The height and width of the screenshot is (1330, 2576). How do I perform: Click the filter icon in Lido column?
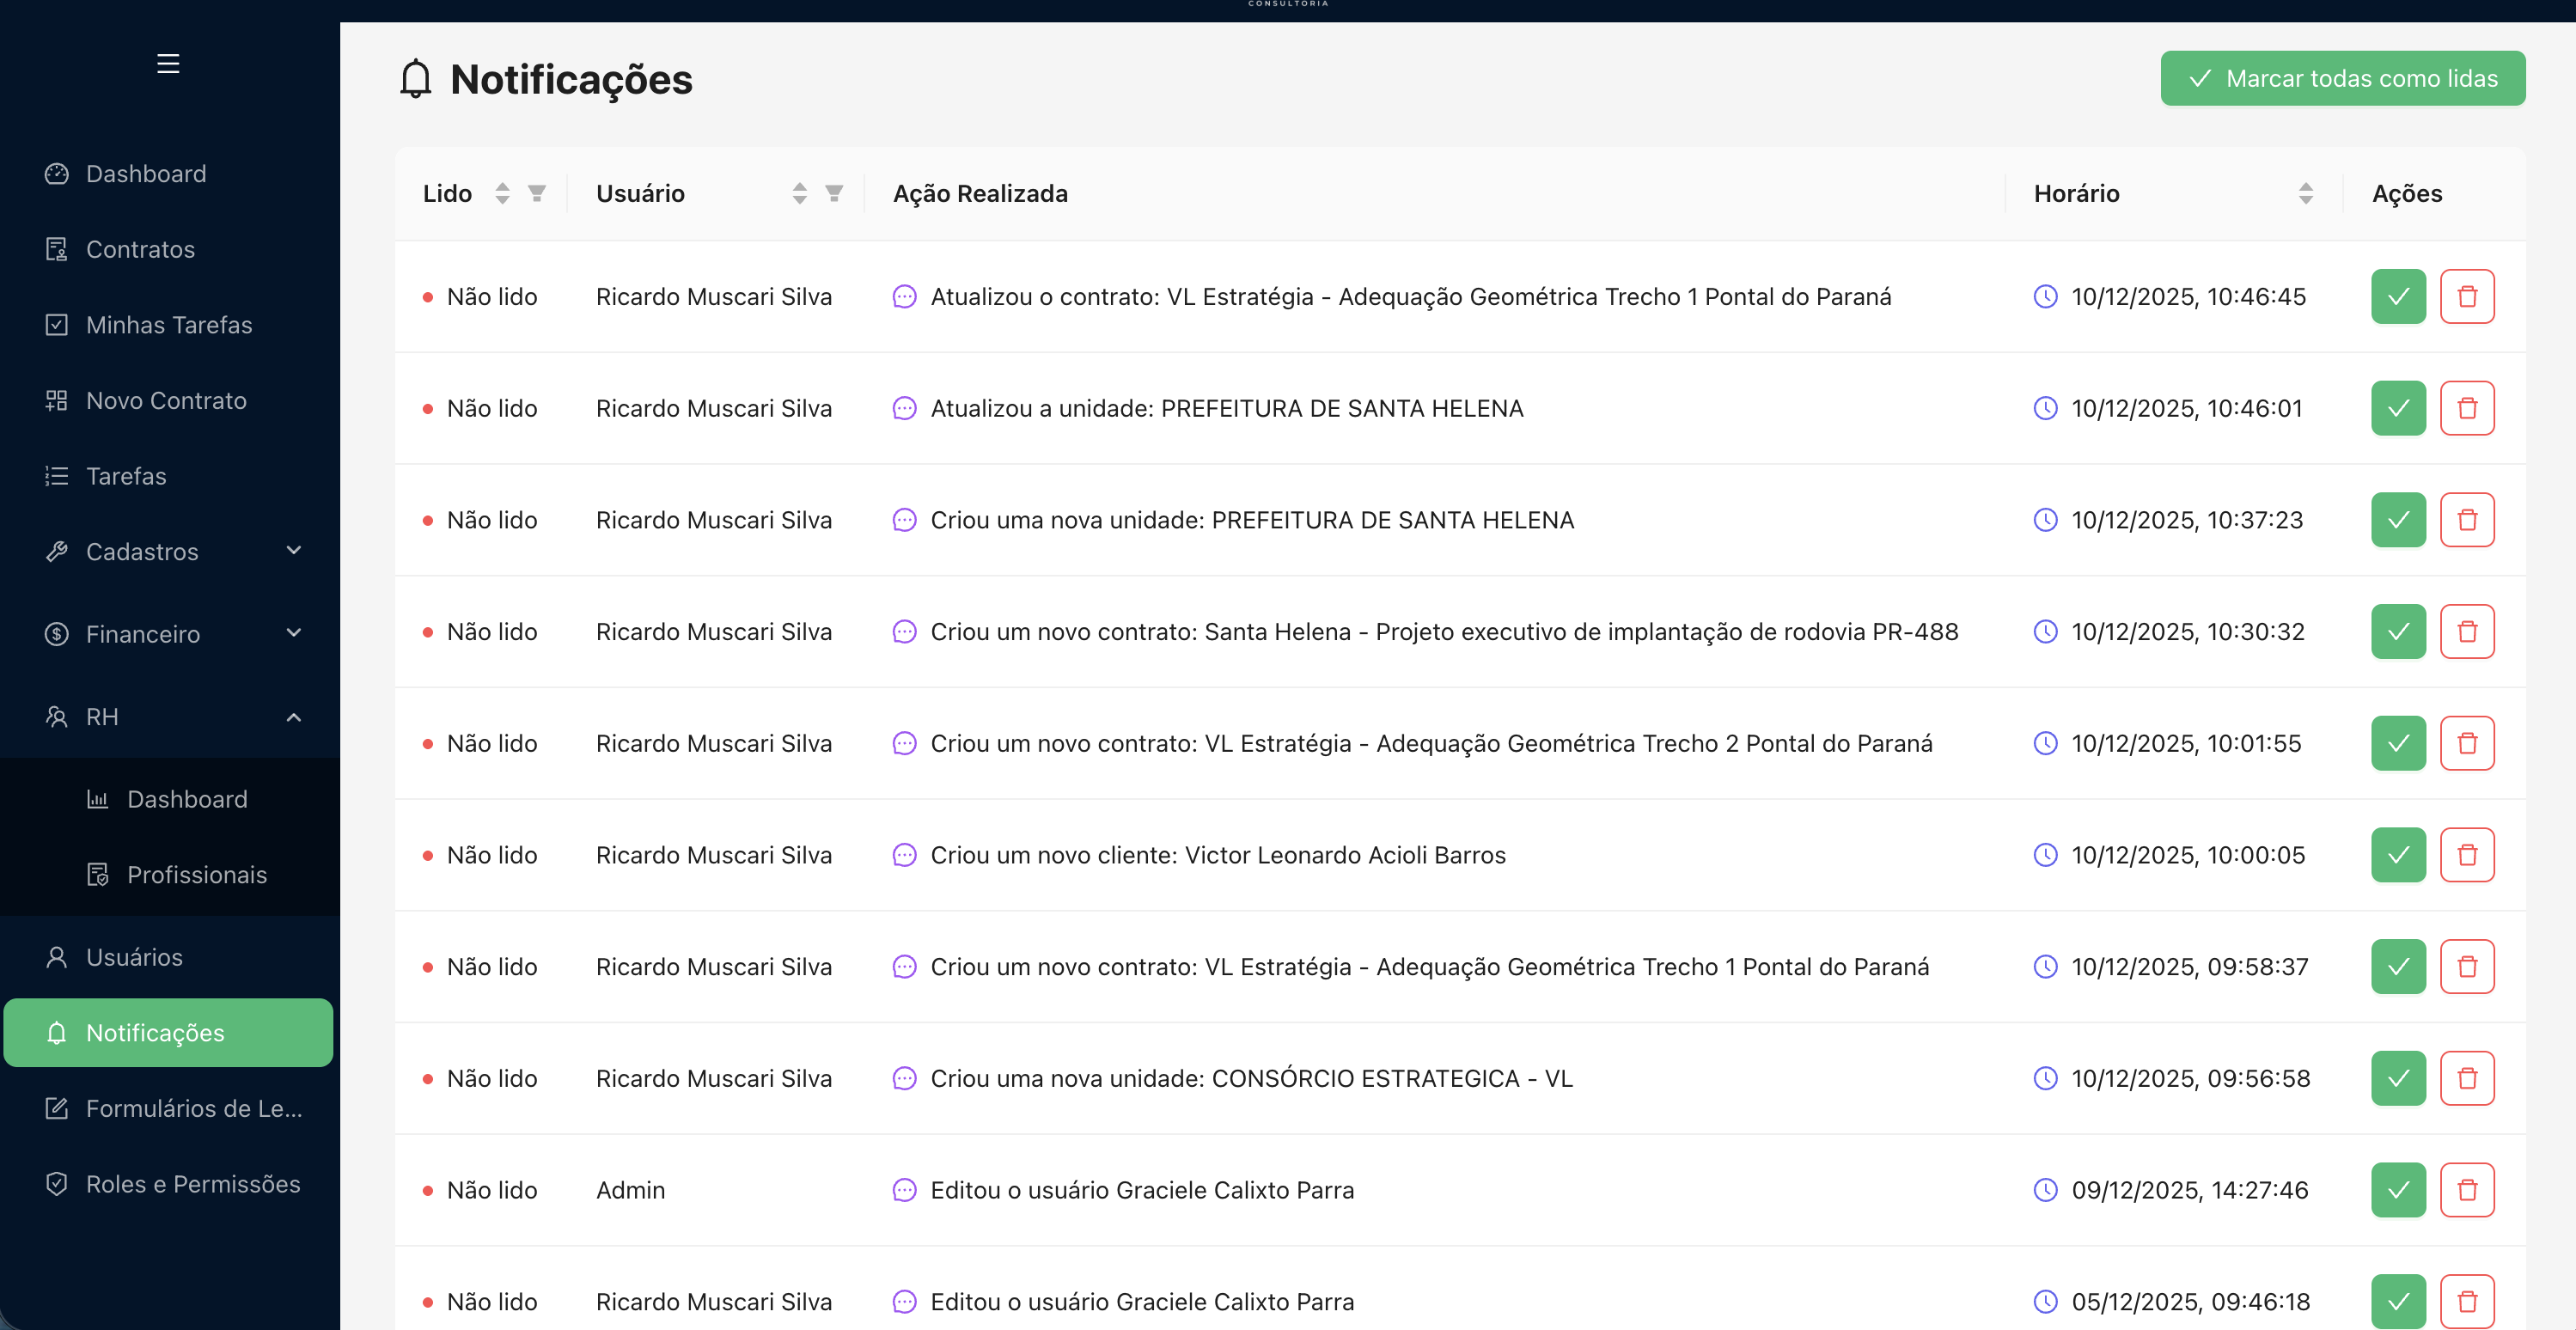[x=537, y=193]
